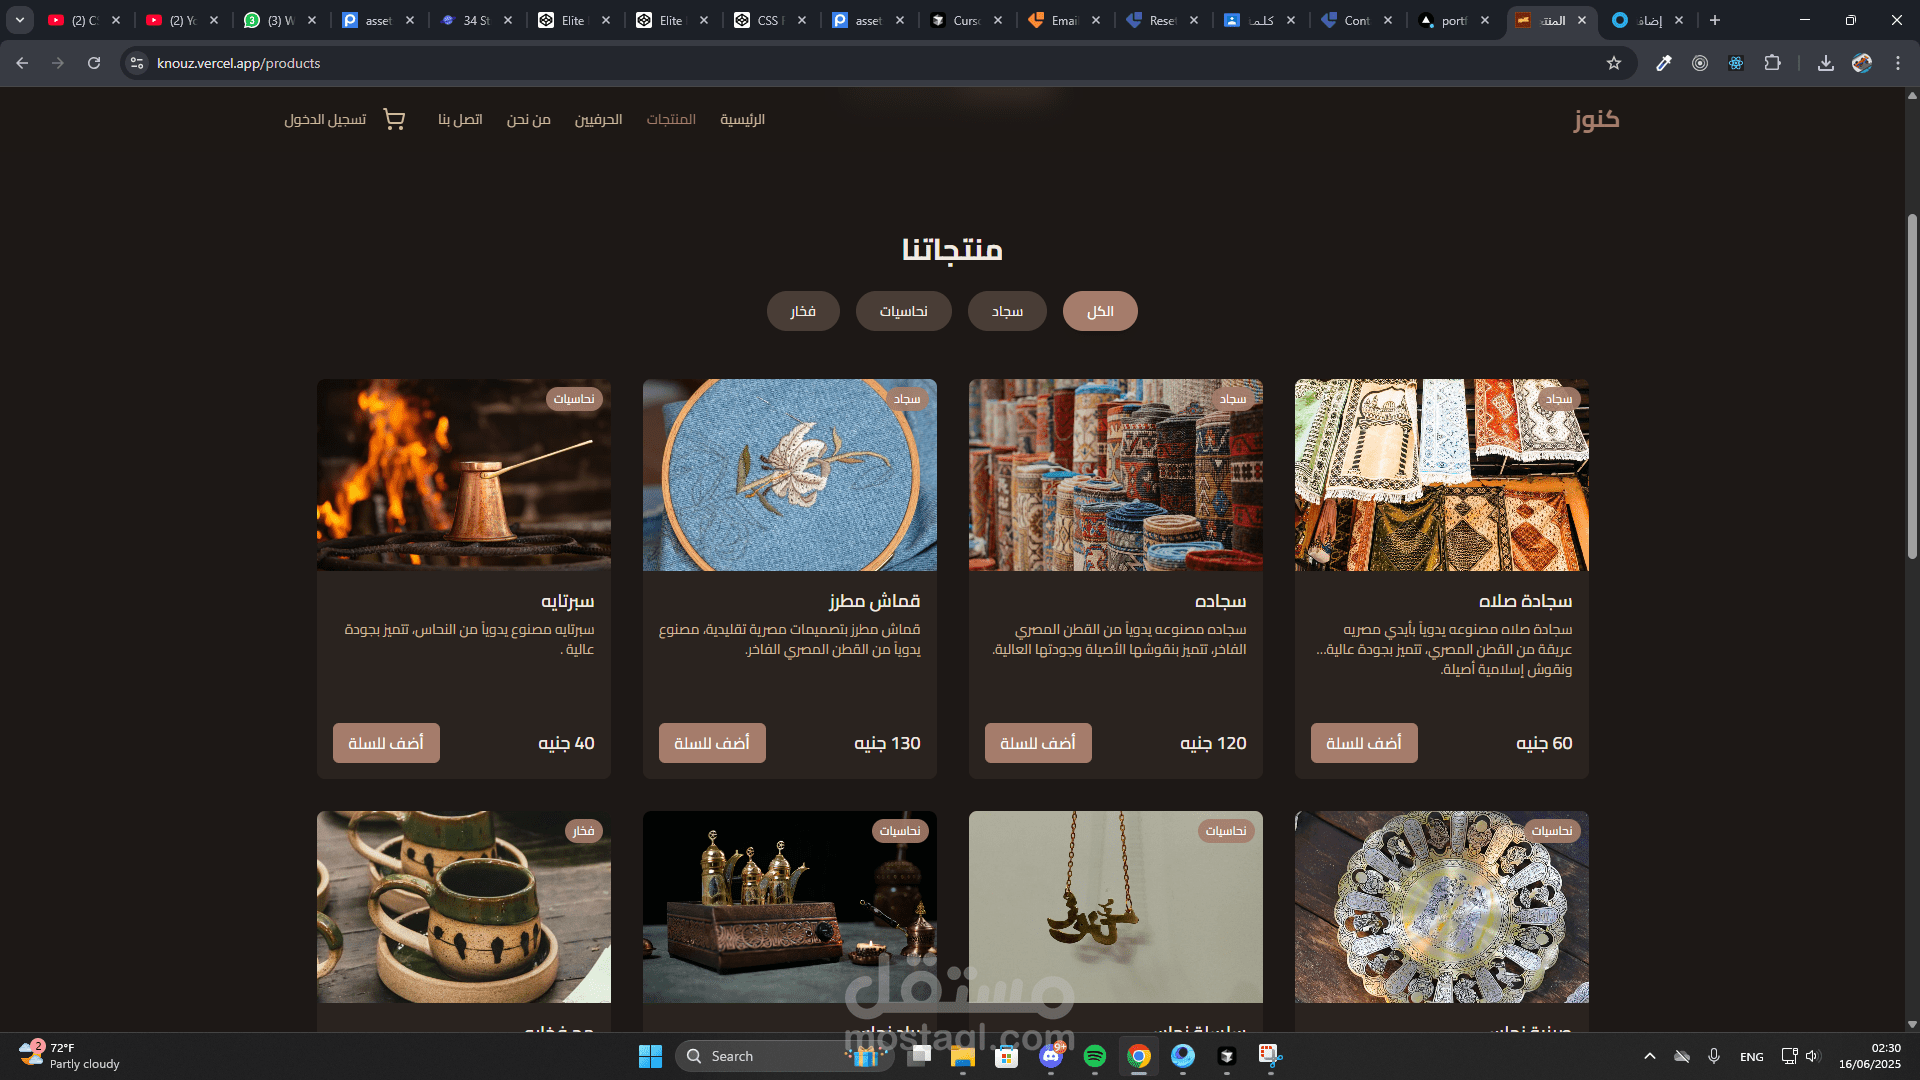Filter products by فخار category
This screenshot has height=1080, width=1920.
pos(802,311)
